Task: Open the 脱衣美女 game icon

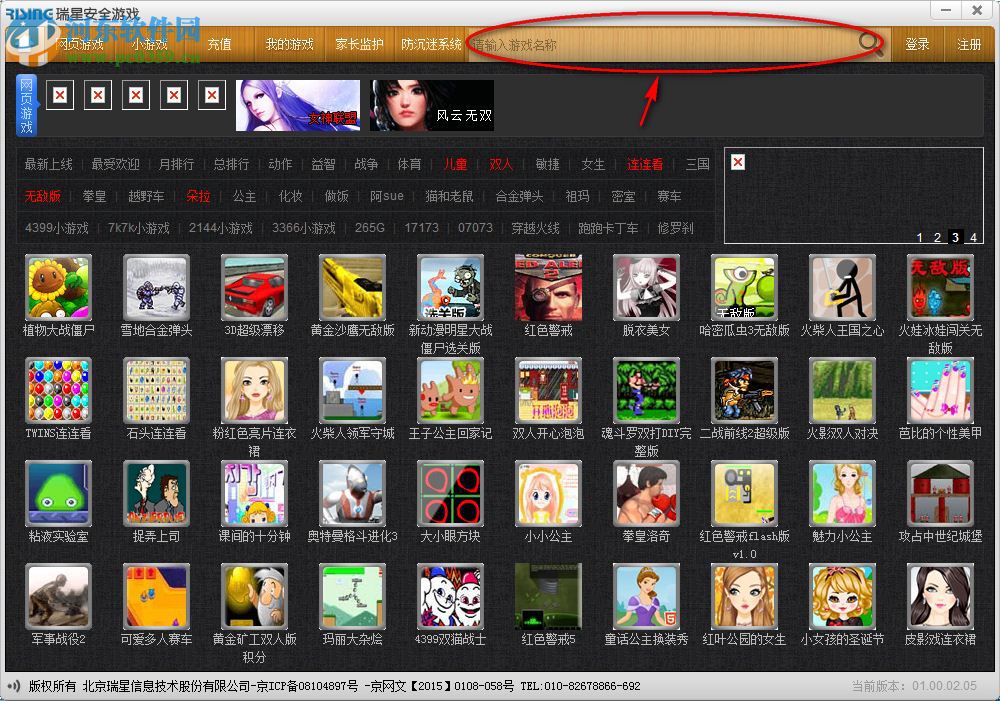Action: point(647,287)
